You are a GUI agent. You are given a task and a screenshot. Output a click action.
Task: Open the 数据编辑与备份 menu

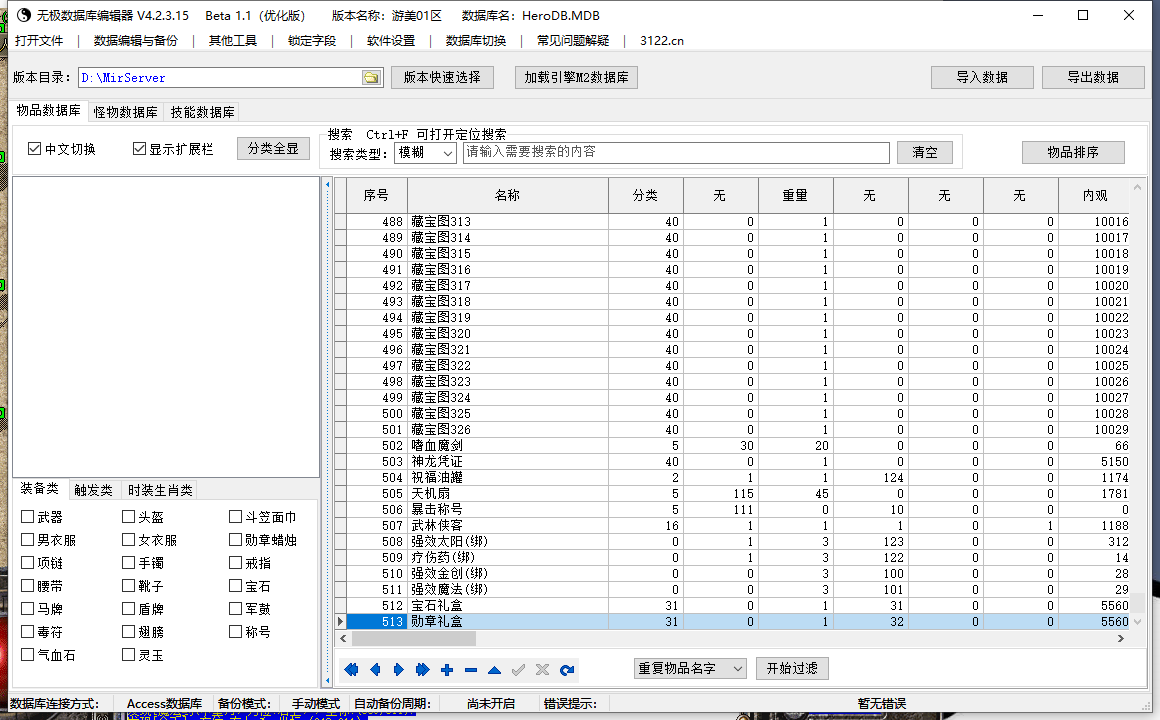coord(135,41)
